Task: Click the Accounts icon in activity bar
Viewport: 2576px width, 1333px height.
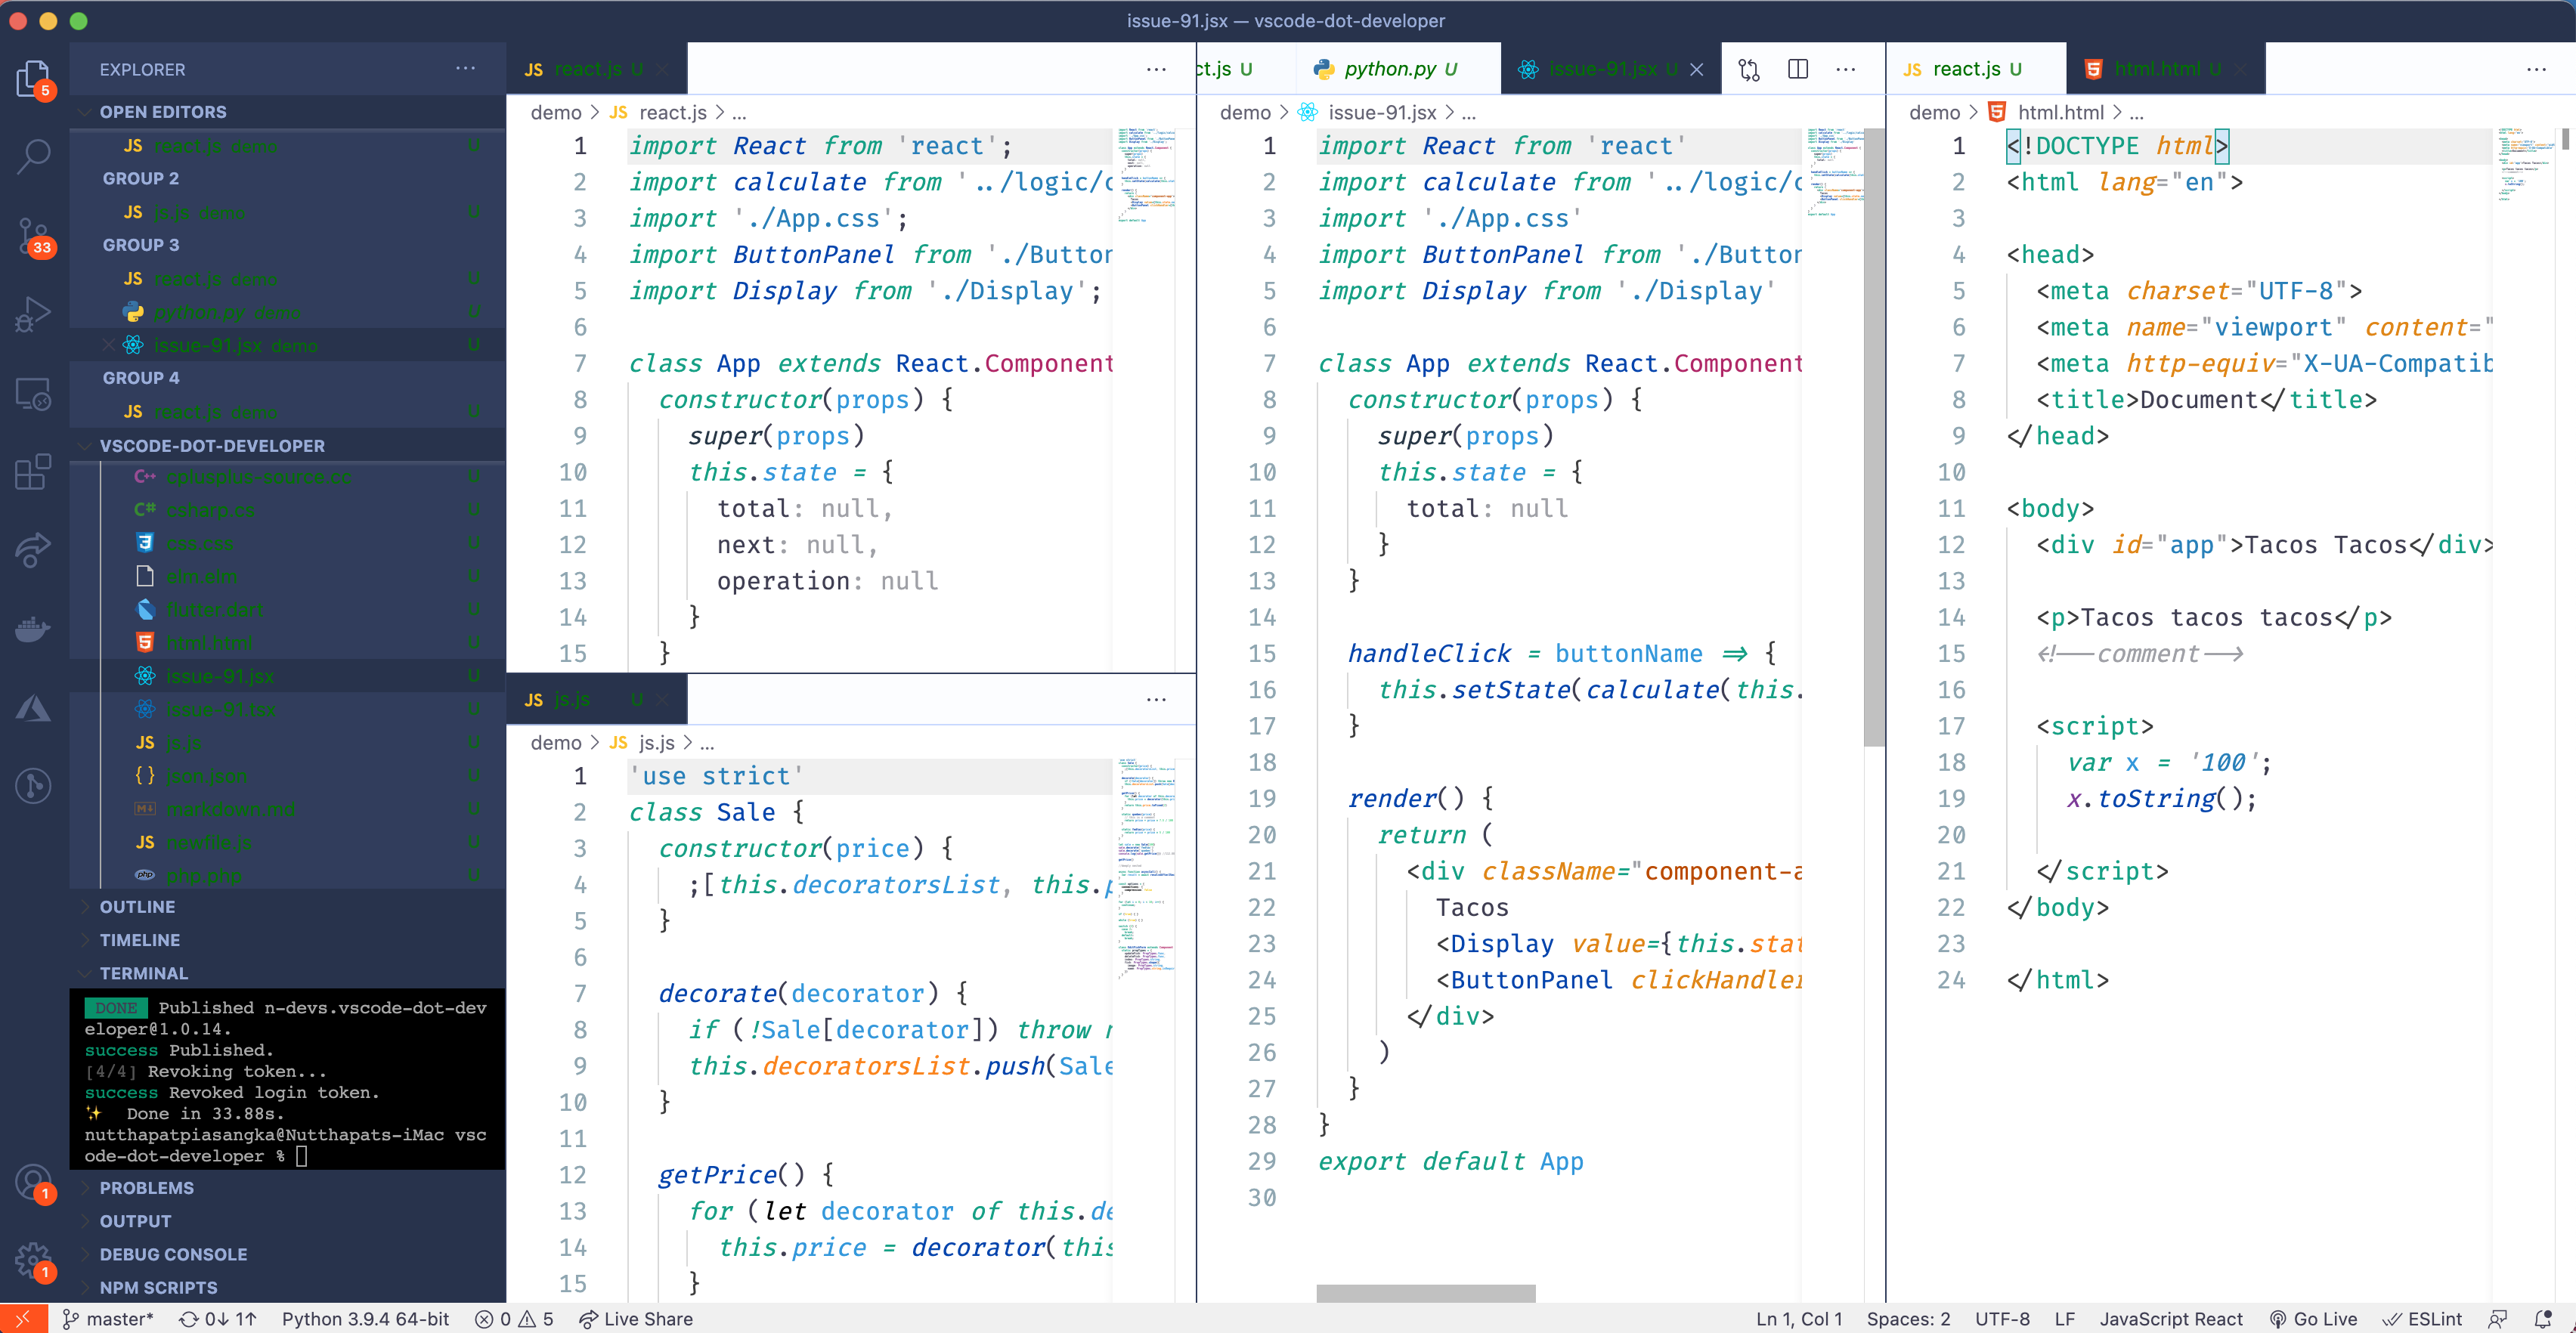Action: coord(33,1182)
